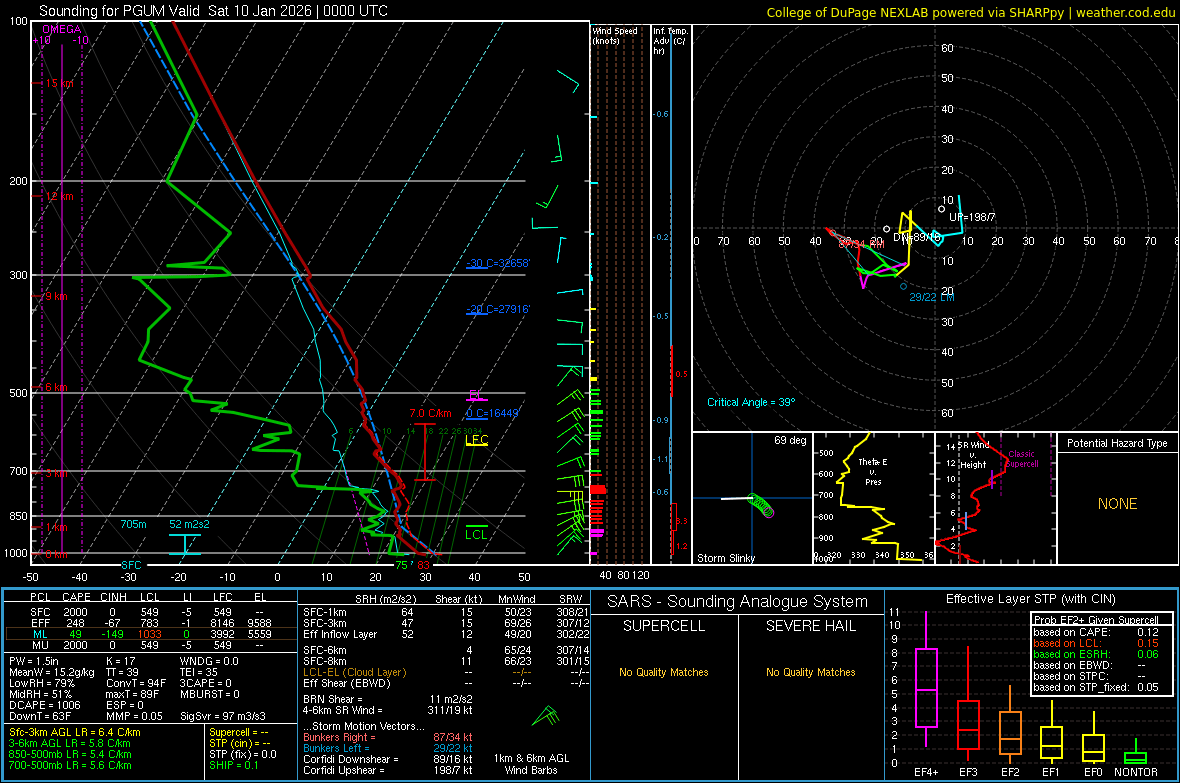Click the 'Wind Speed (knots)' panel header
This screenshot has width=1180, height=783.
click(x=615, y=35)
